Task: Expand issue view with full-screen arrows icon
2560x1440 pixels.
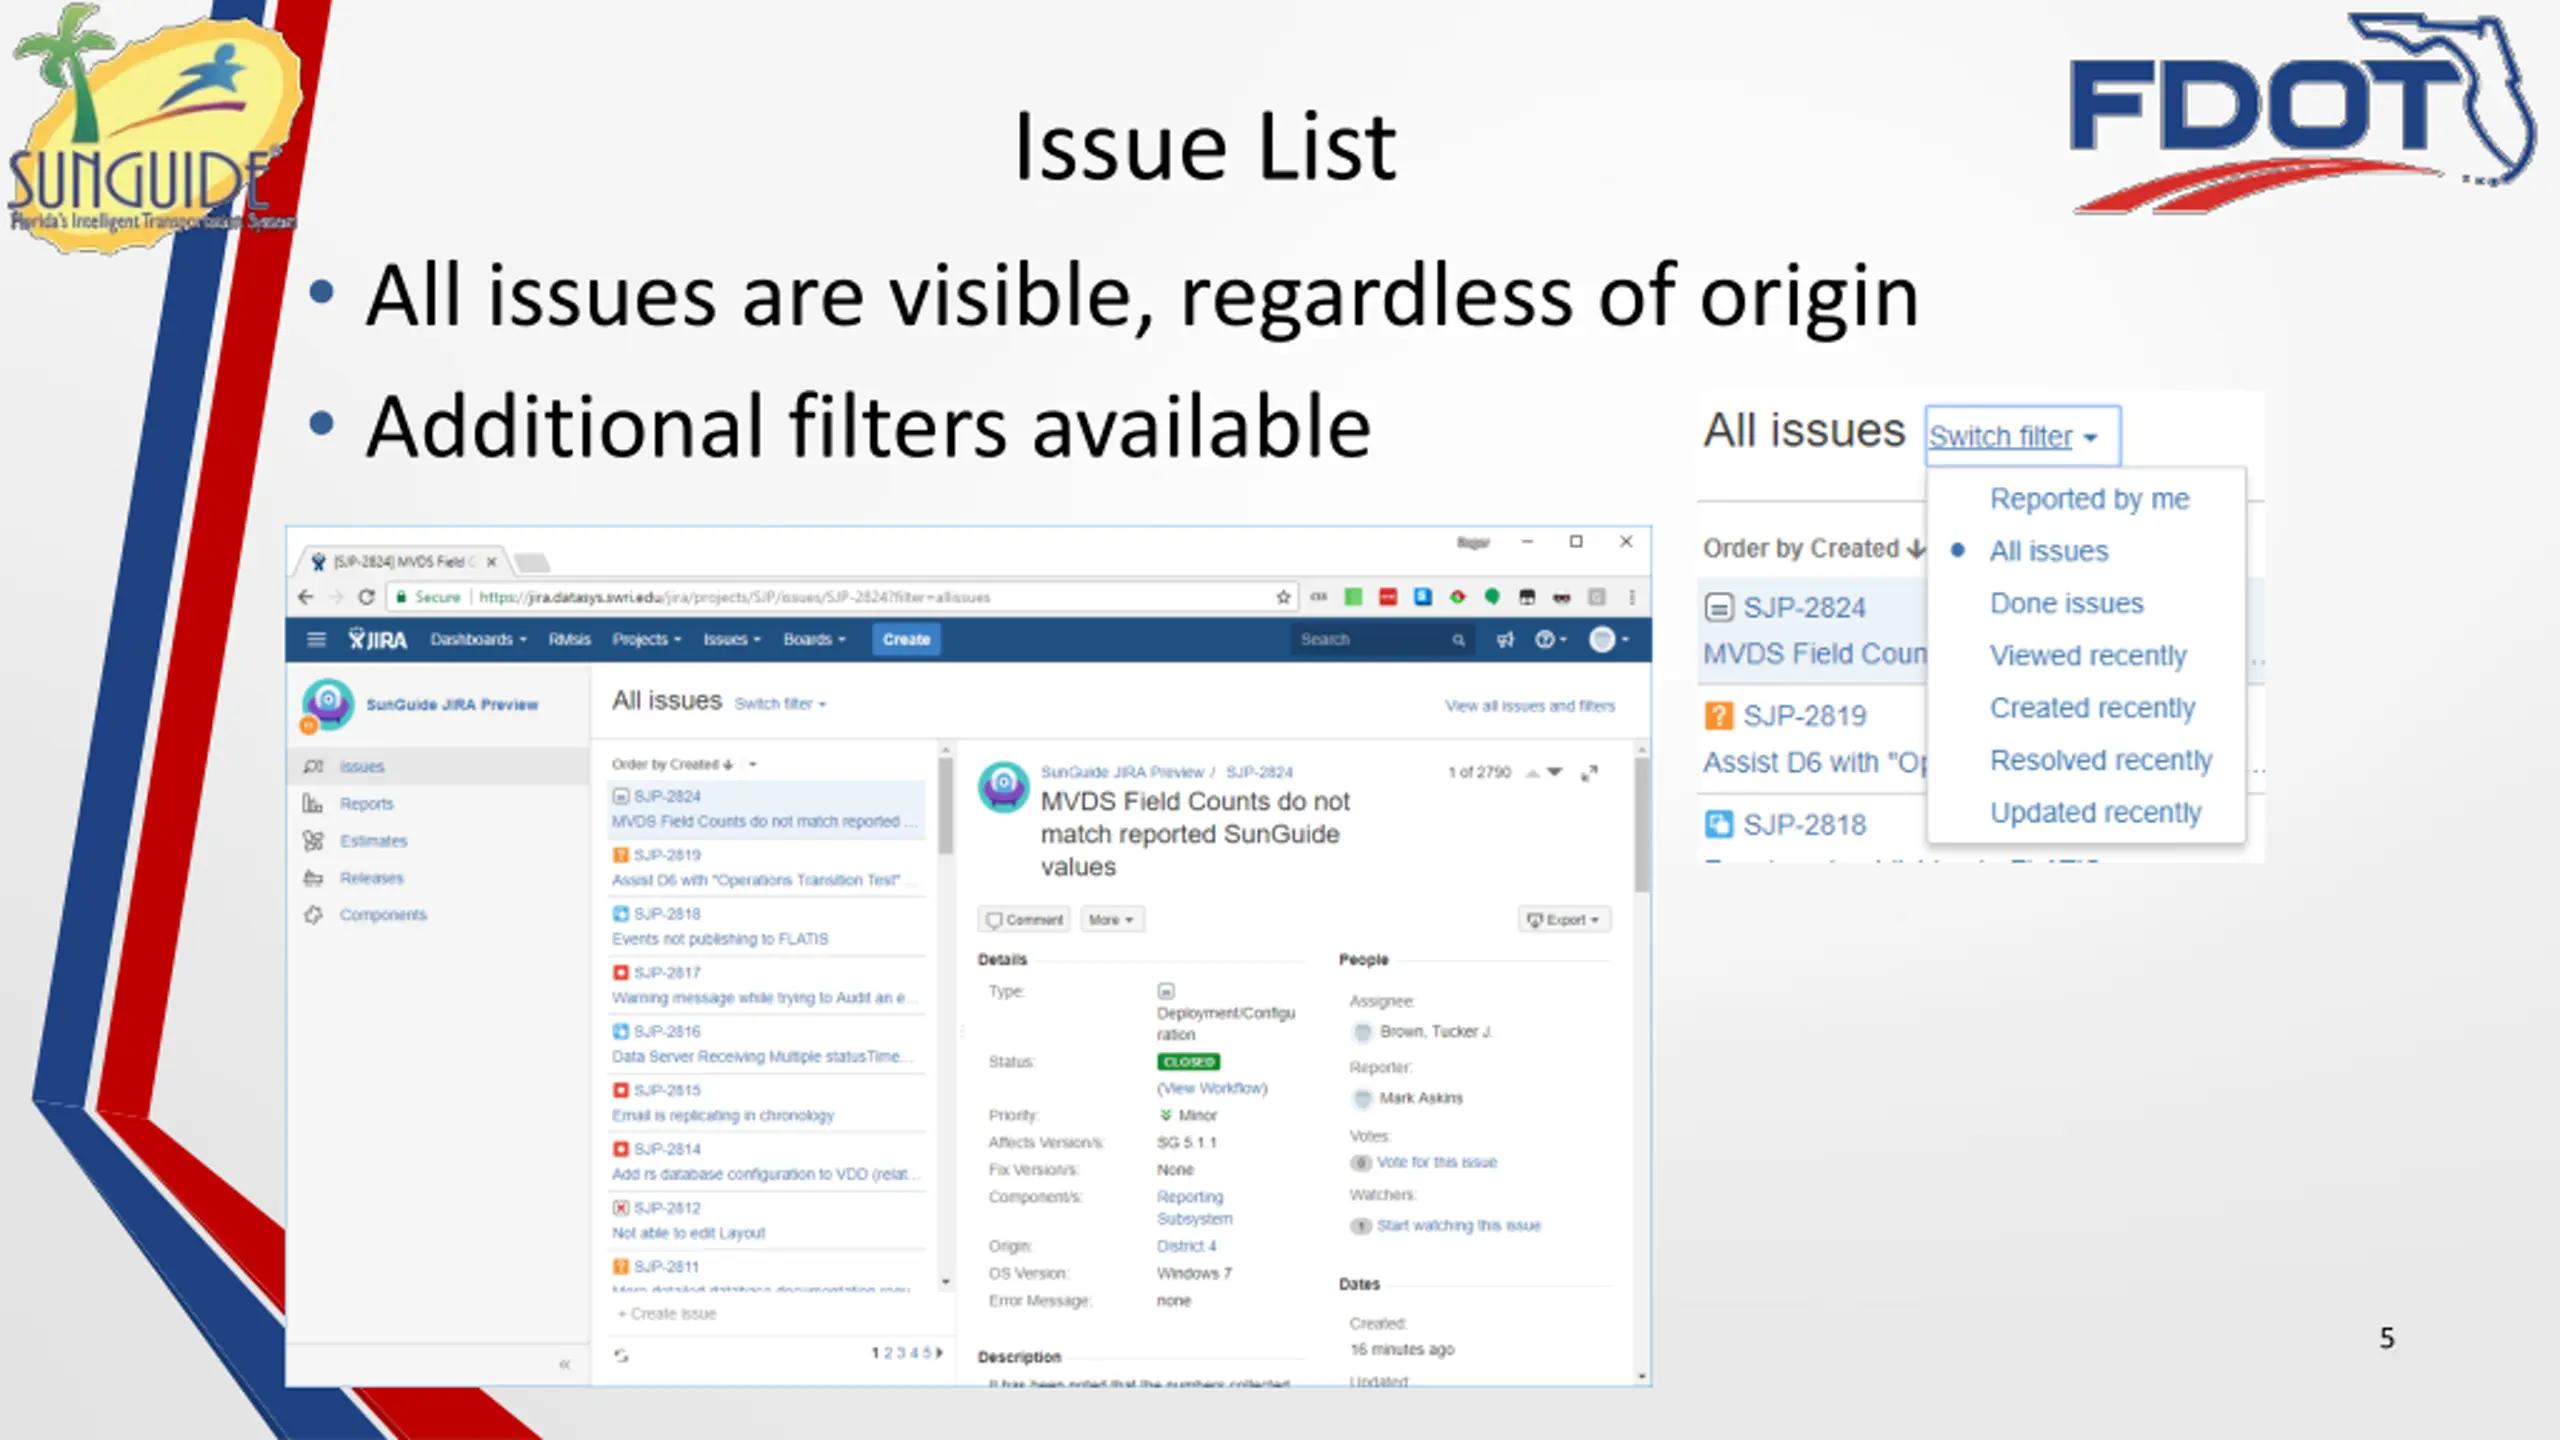Action: (1589, 773)
